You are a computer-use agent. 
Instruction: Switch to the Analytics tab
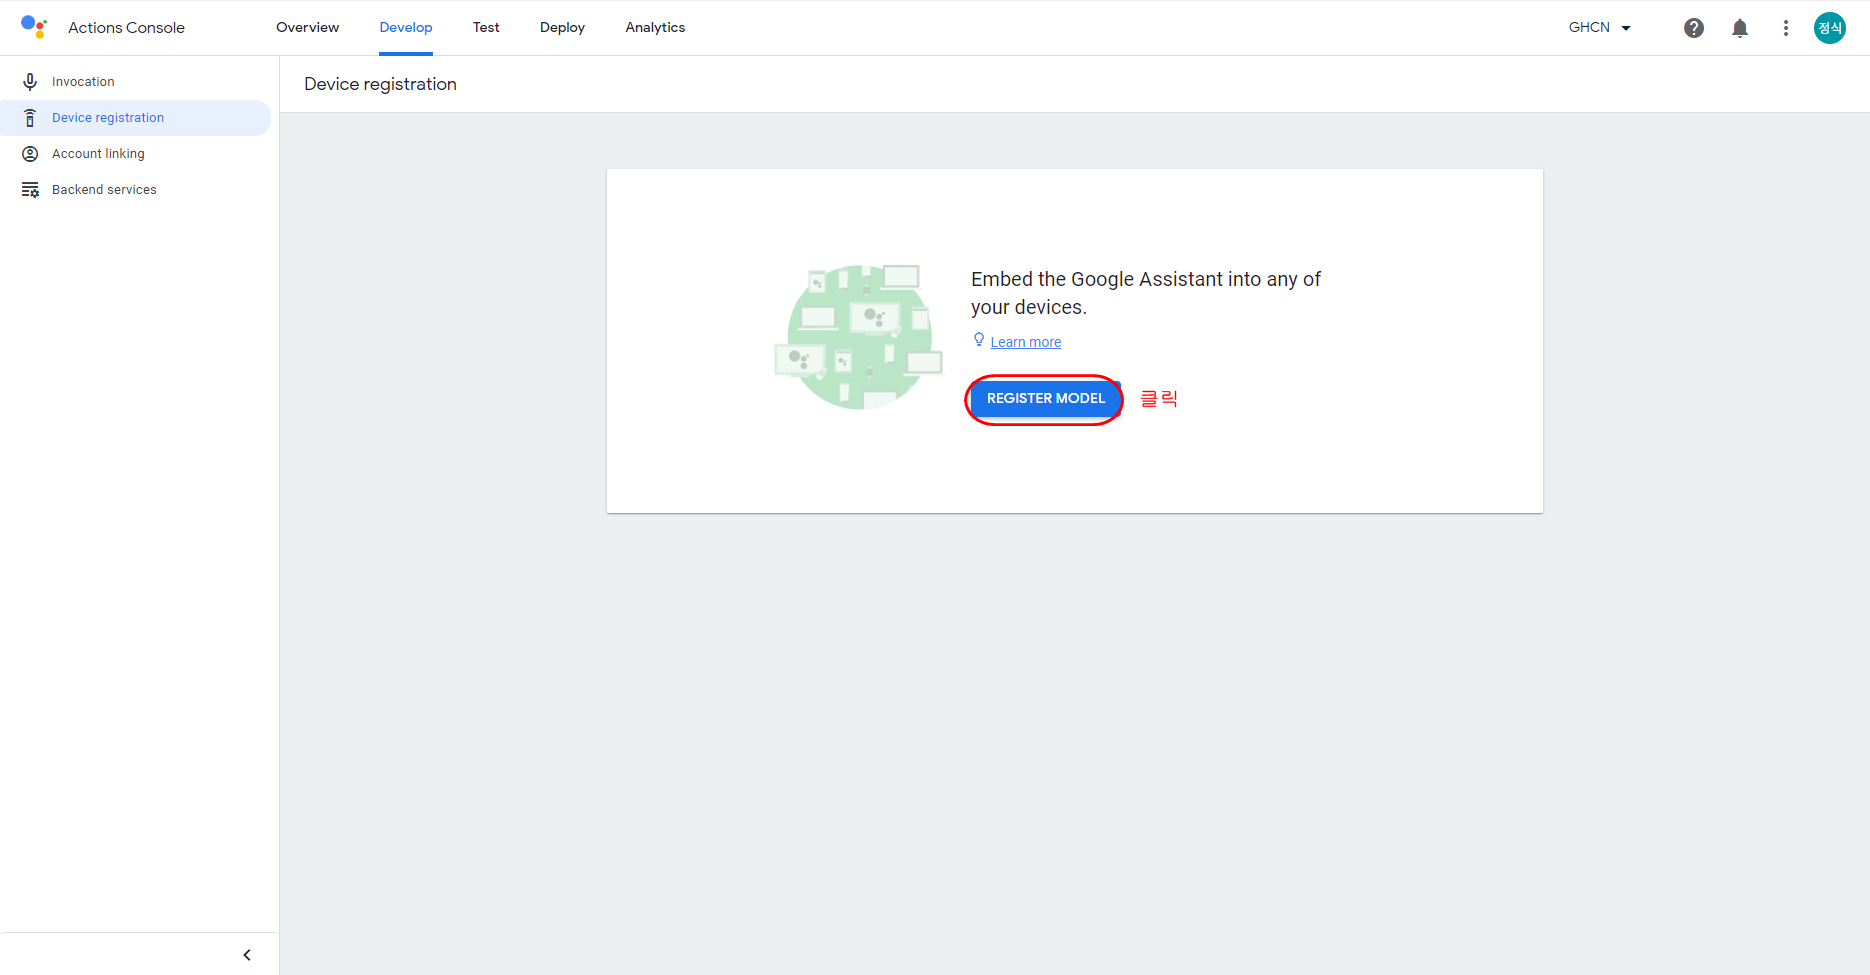[655, 28]
